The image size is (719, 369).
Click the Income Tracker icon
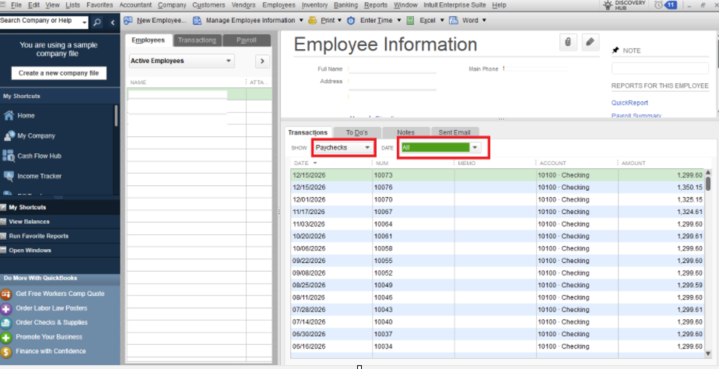point(9,176)
